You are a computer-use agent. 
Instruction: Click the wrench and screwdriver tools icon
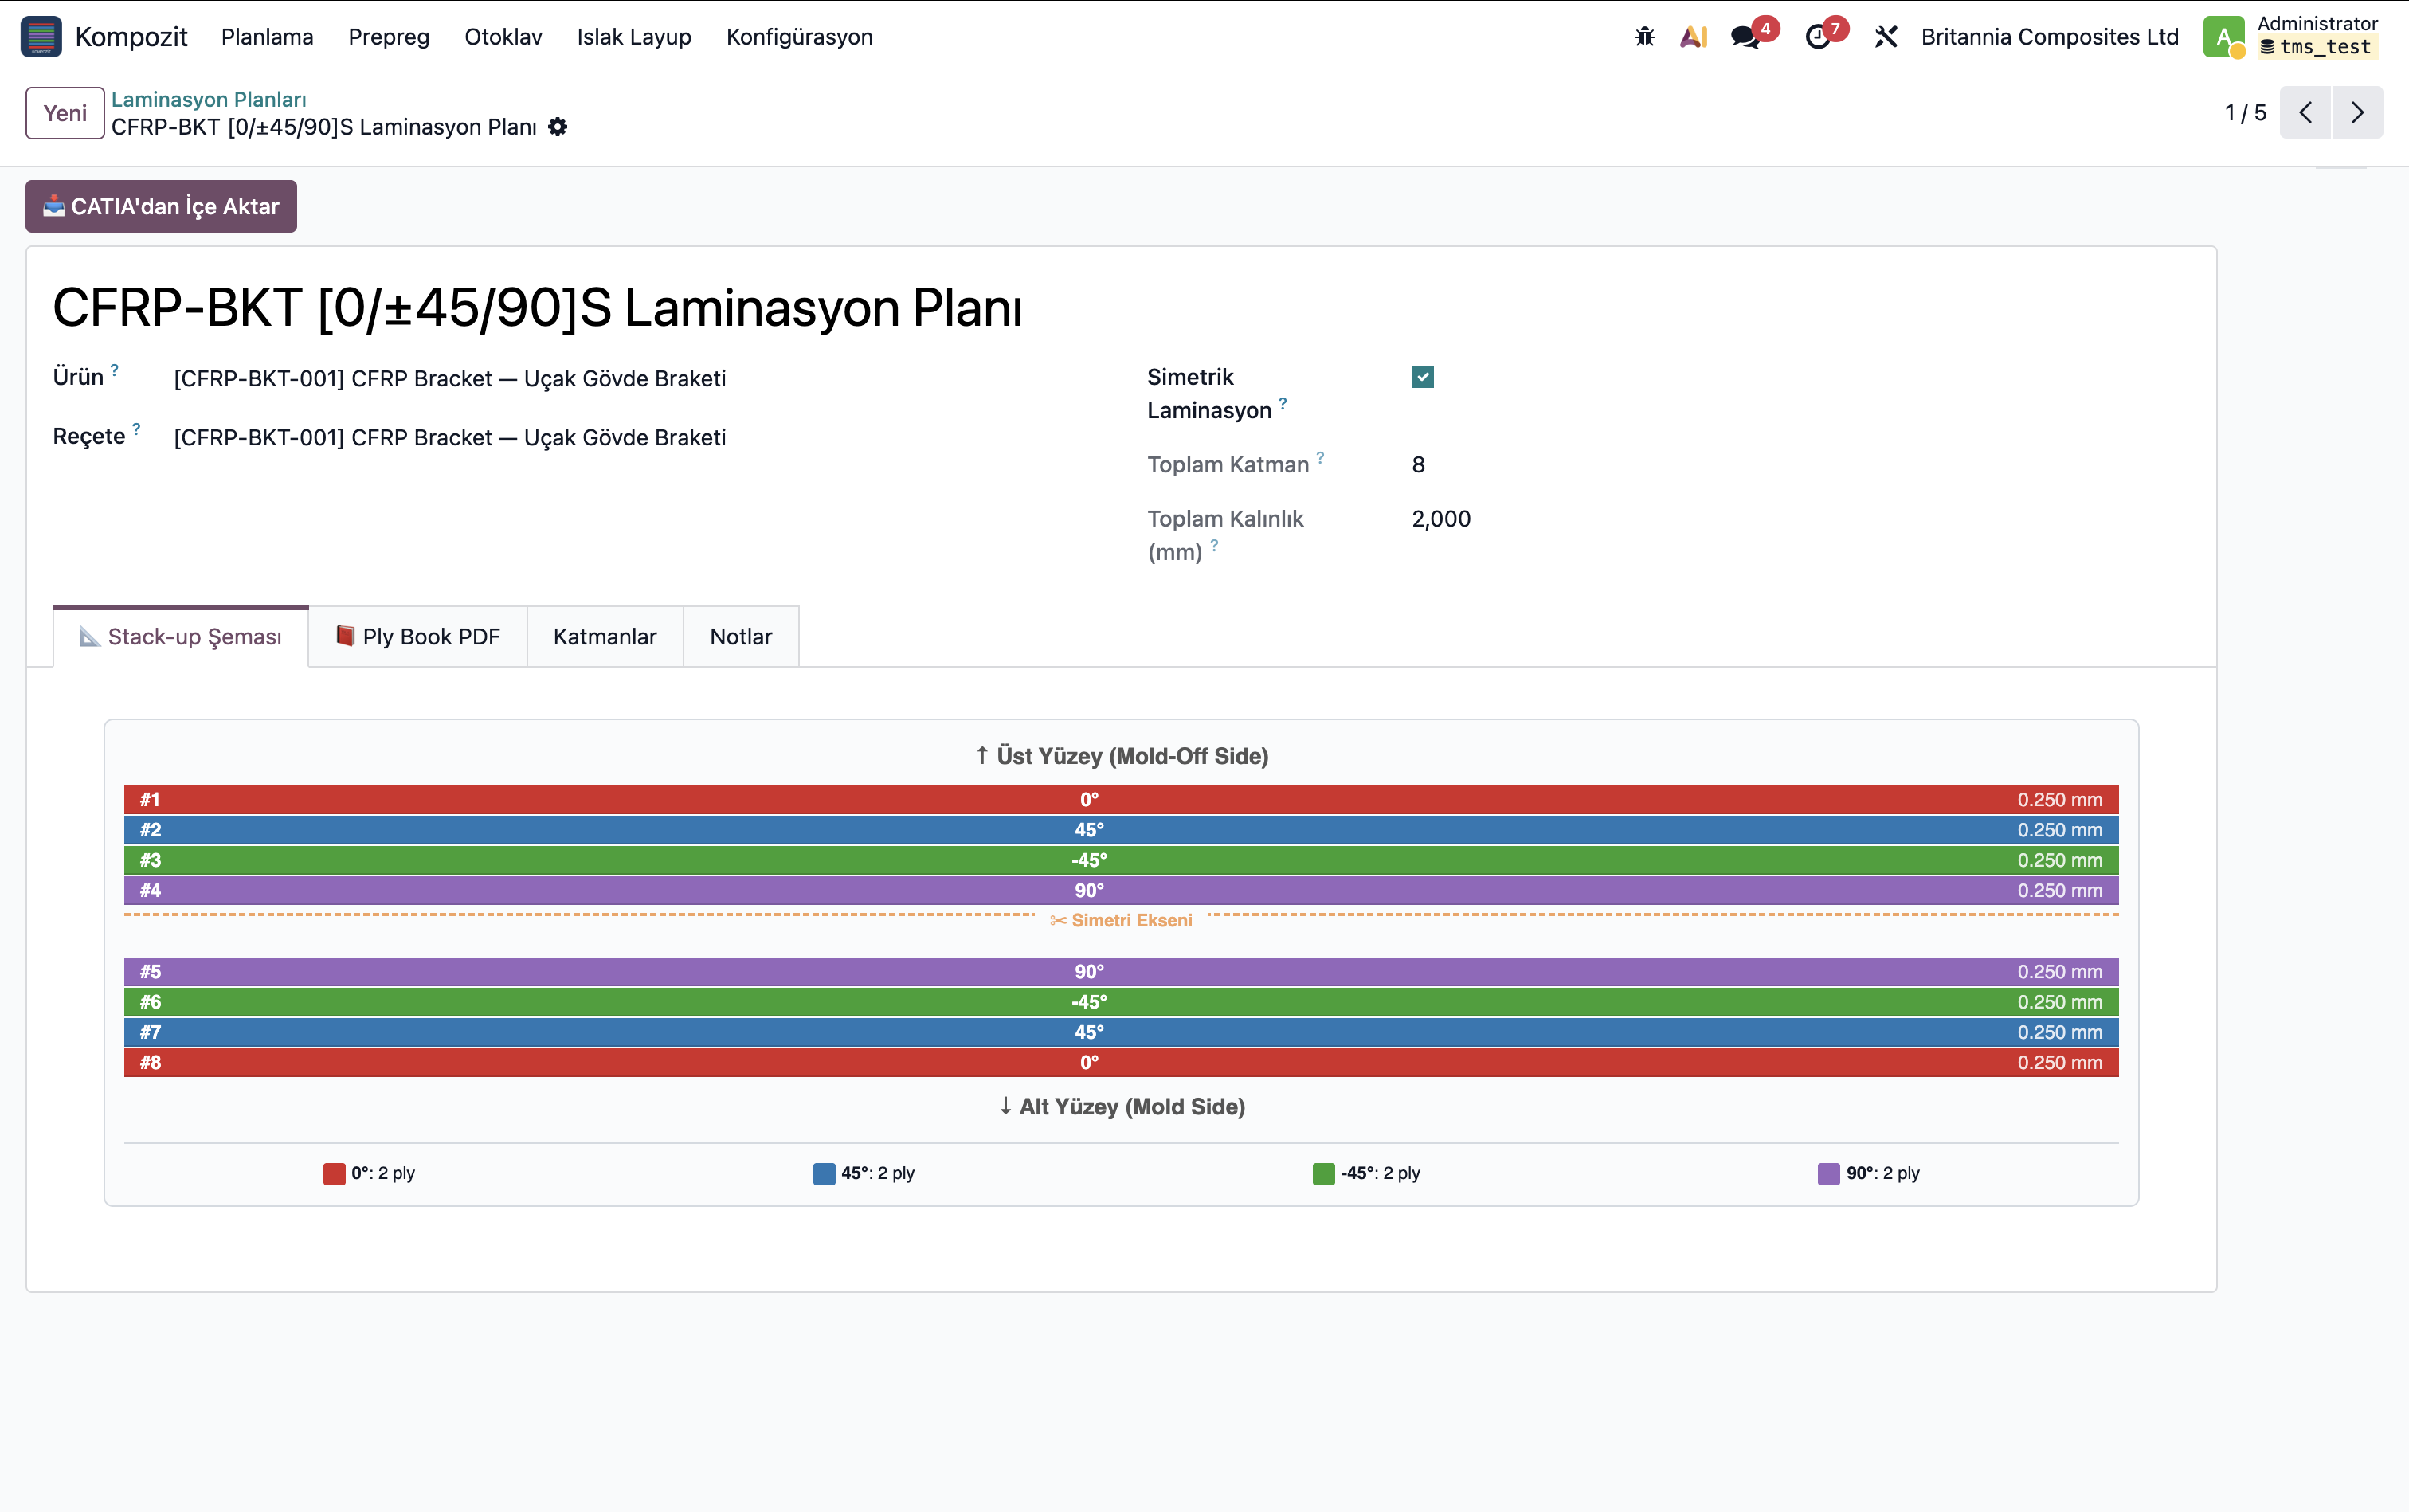[1885, 37]
